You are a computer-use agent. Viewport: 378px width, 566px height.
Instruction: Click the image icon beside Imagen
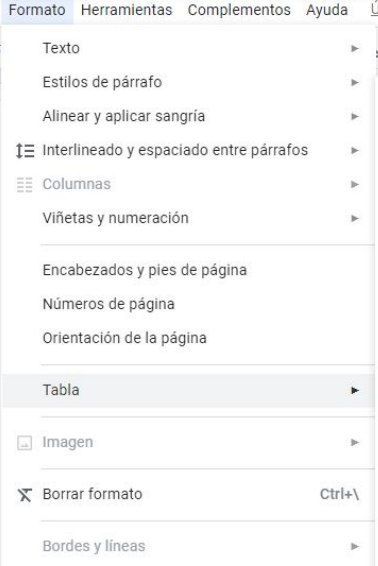pyautogui.click(x=25, y=443)
